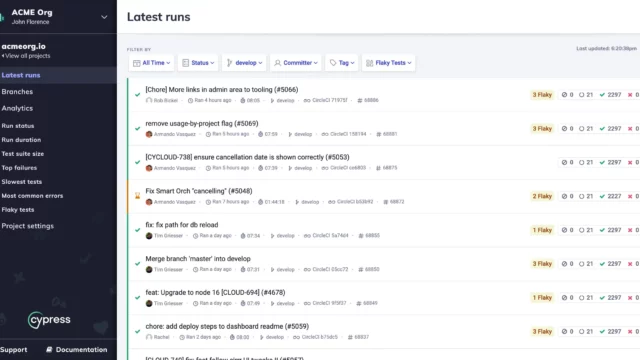The image size is (640, 360).
Task: Open Most common errors page
Action: click(x=32, y=196)
